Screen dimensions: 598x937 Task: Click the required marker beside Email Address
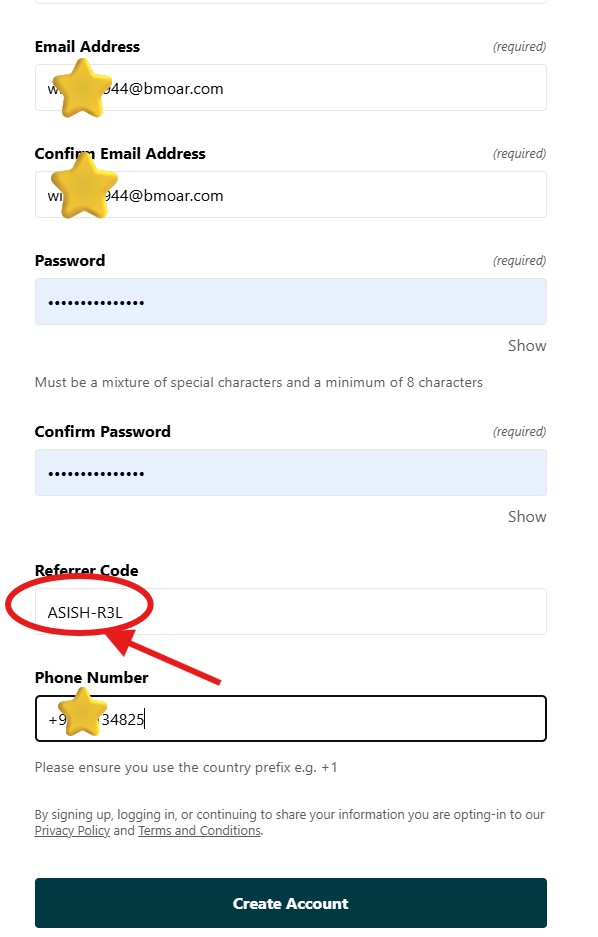click(519, 46)
